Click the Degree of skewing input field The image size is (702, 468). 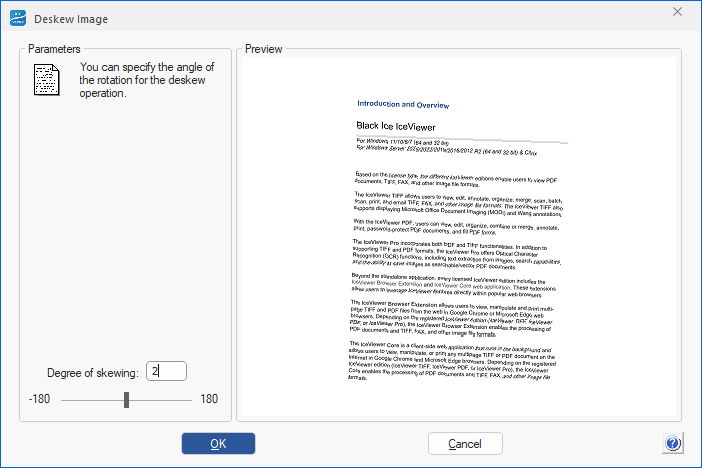click(166, 371)
